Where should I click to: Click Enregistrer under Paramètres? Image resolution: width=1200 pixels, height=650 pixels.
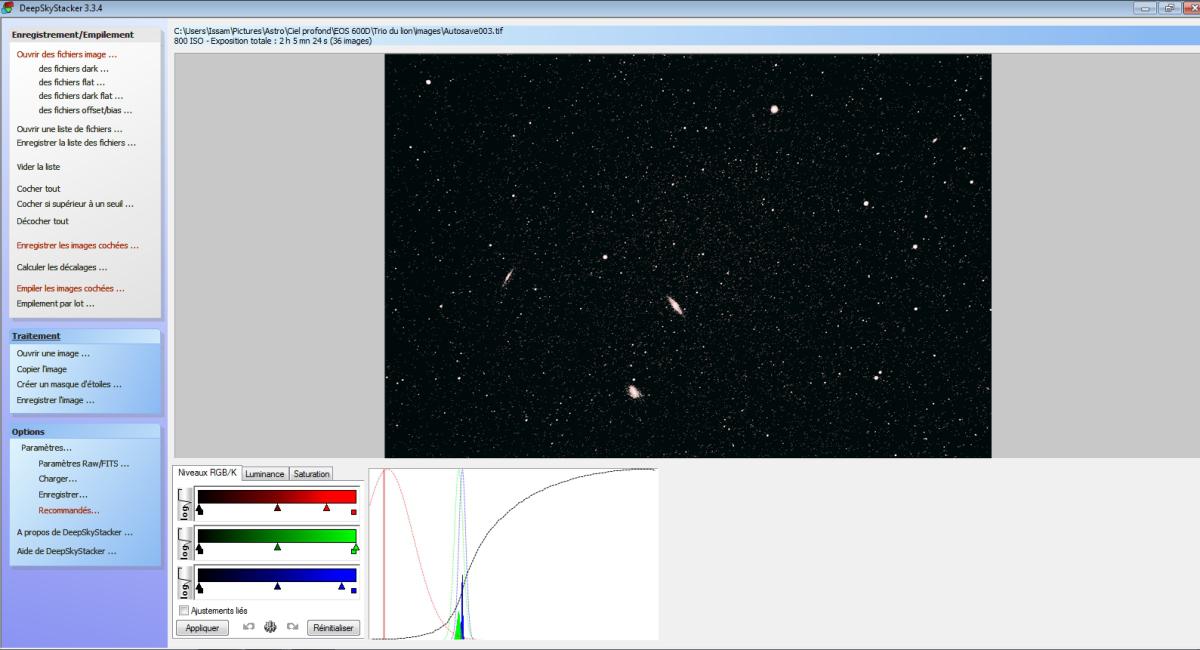[63, 495]
